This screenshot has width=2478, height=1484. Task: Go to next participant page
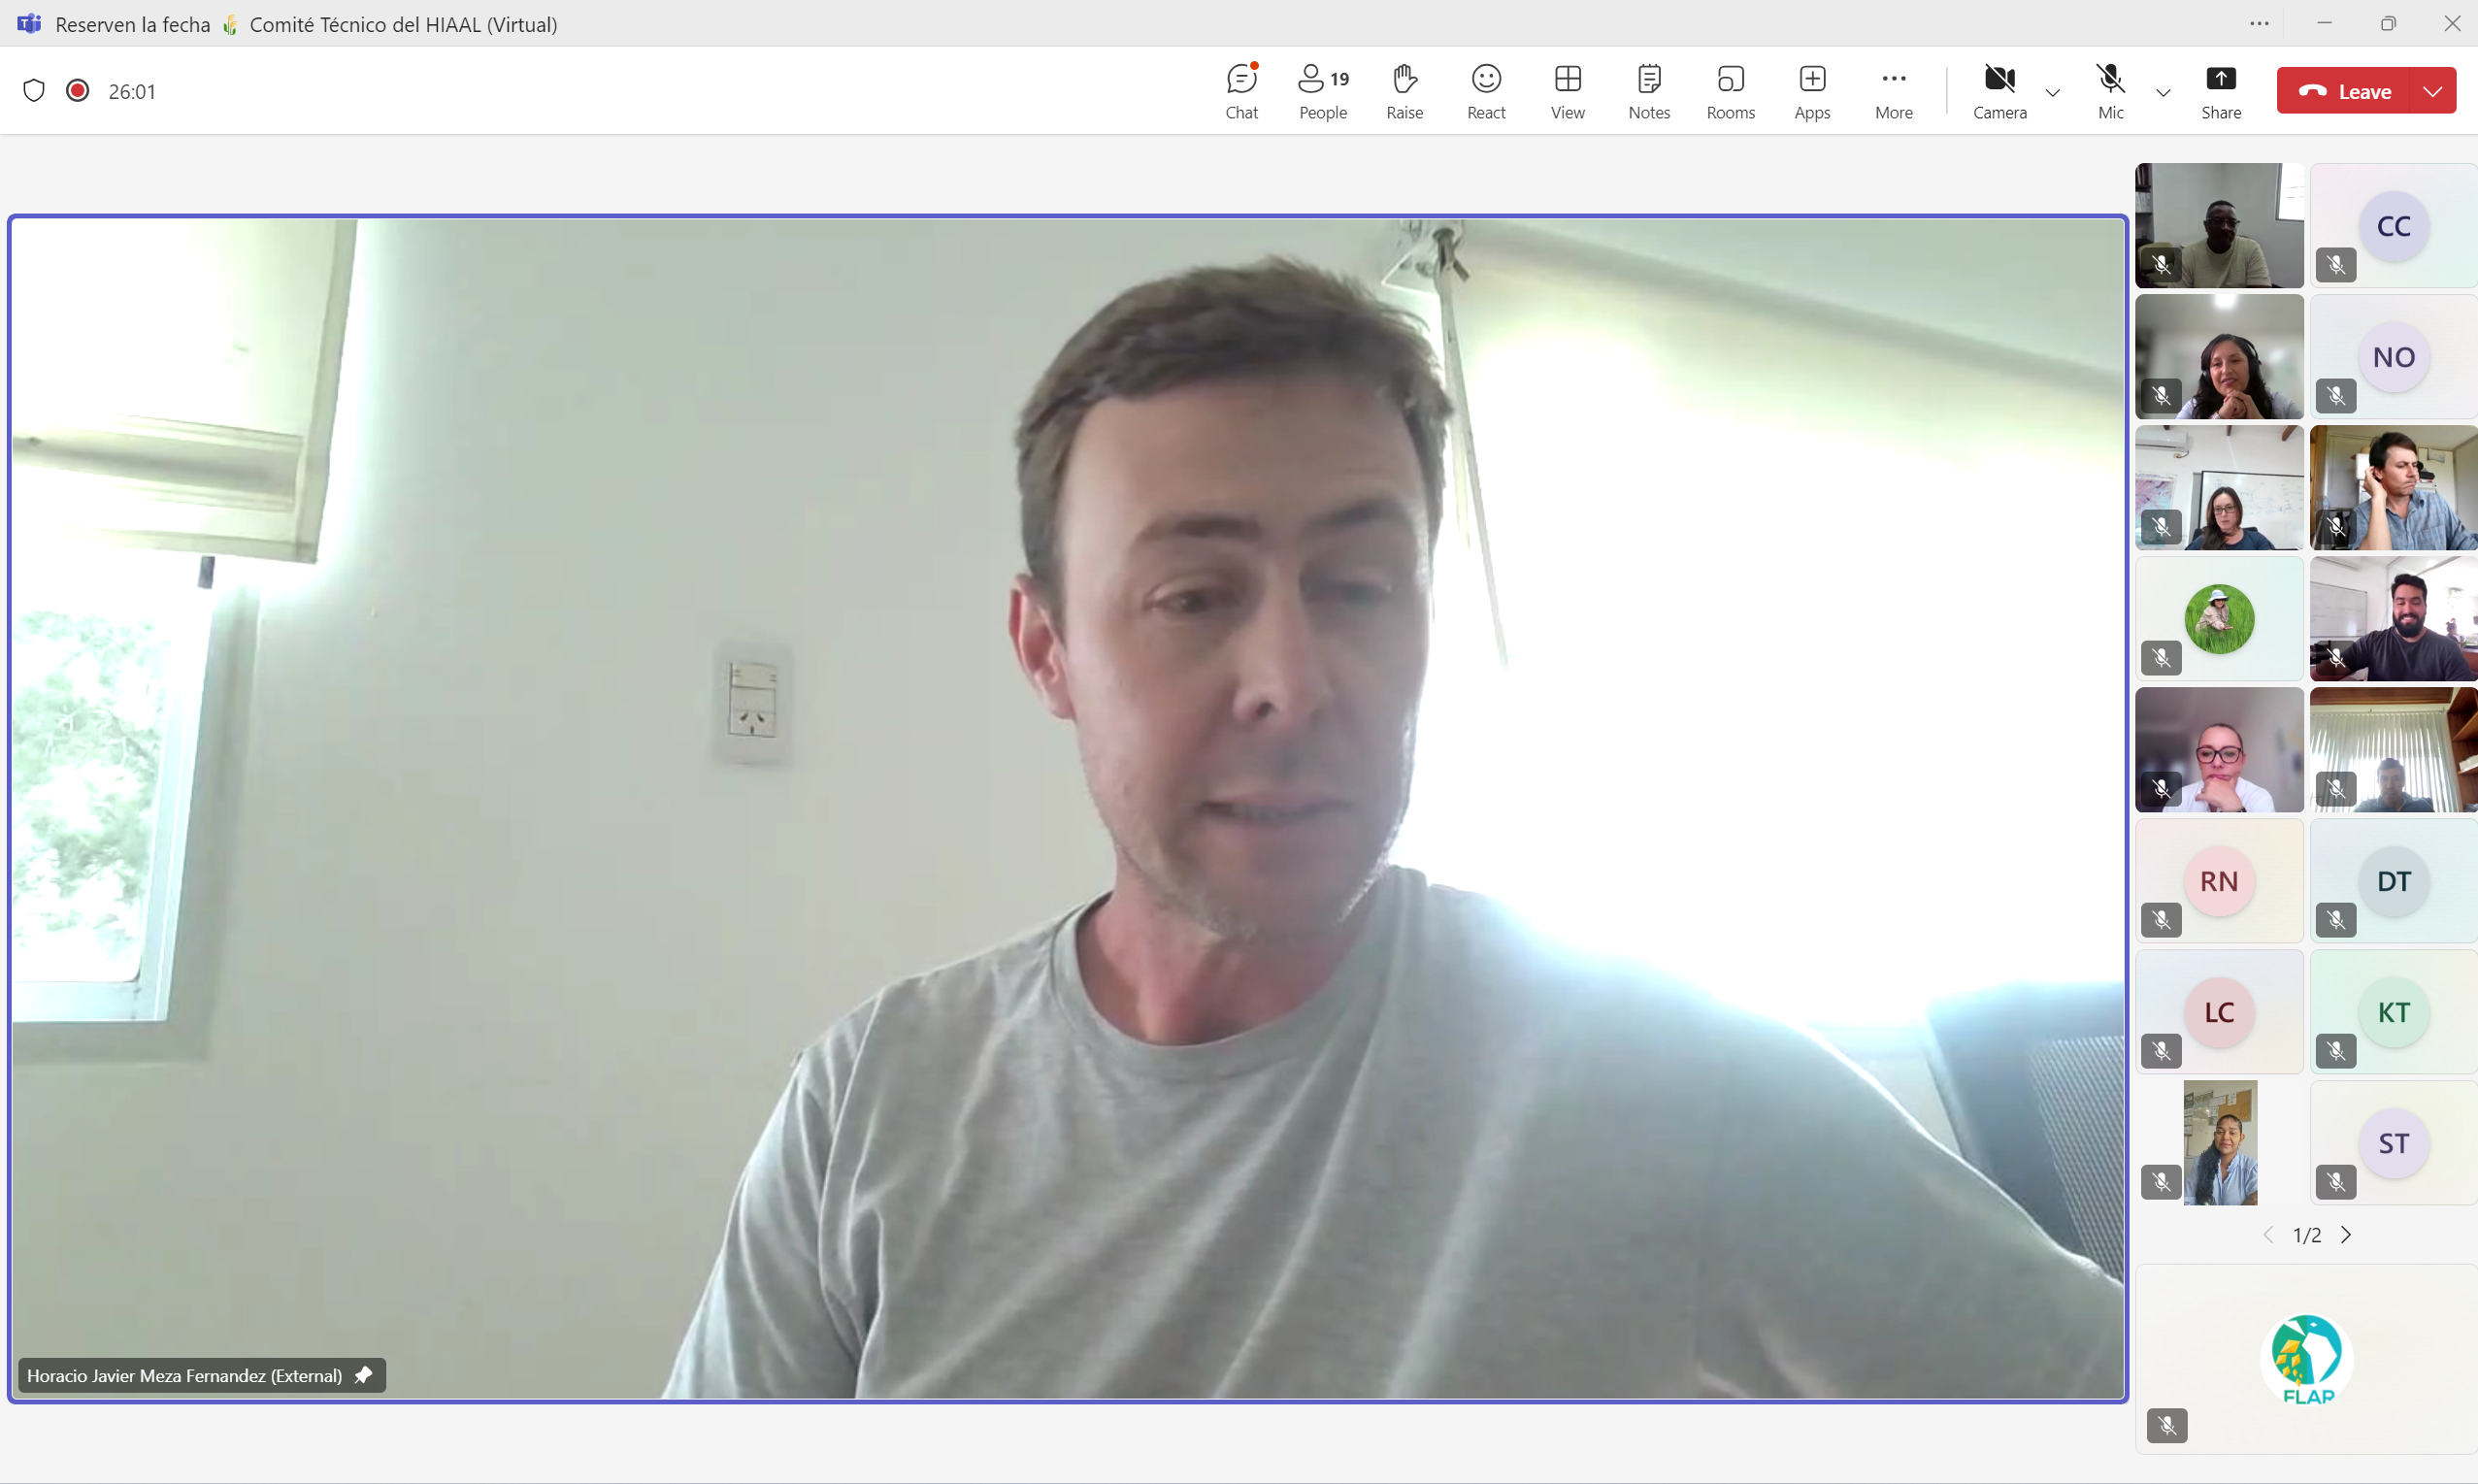point(2346,1235)
